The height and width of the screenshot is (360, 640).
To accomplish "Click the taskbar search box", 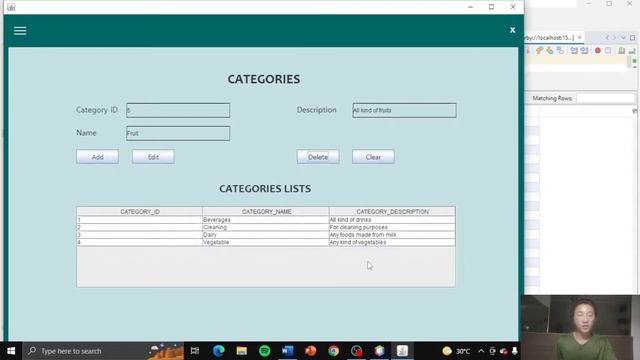I will (103, 351).
